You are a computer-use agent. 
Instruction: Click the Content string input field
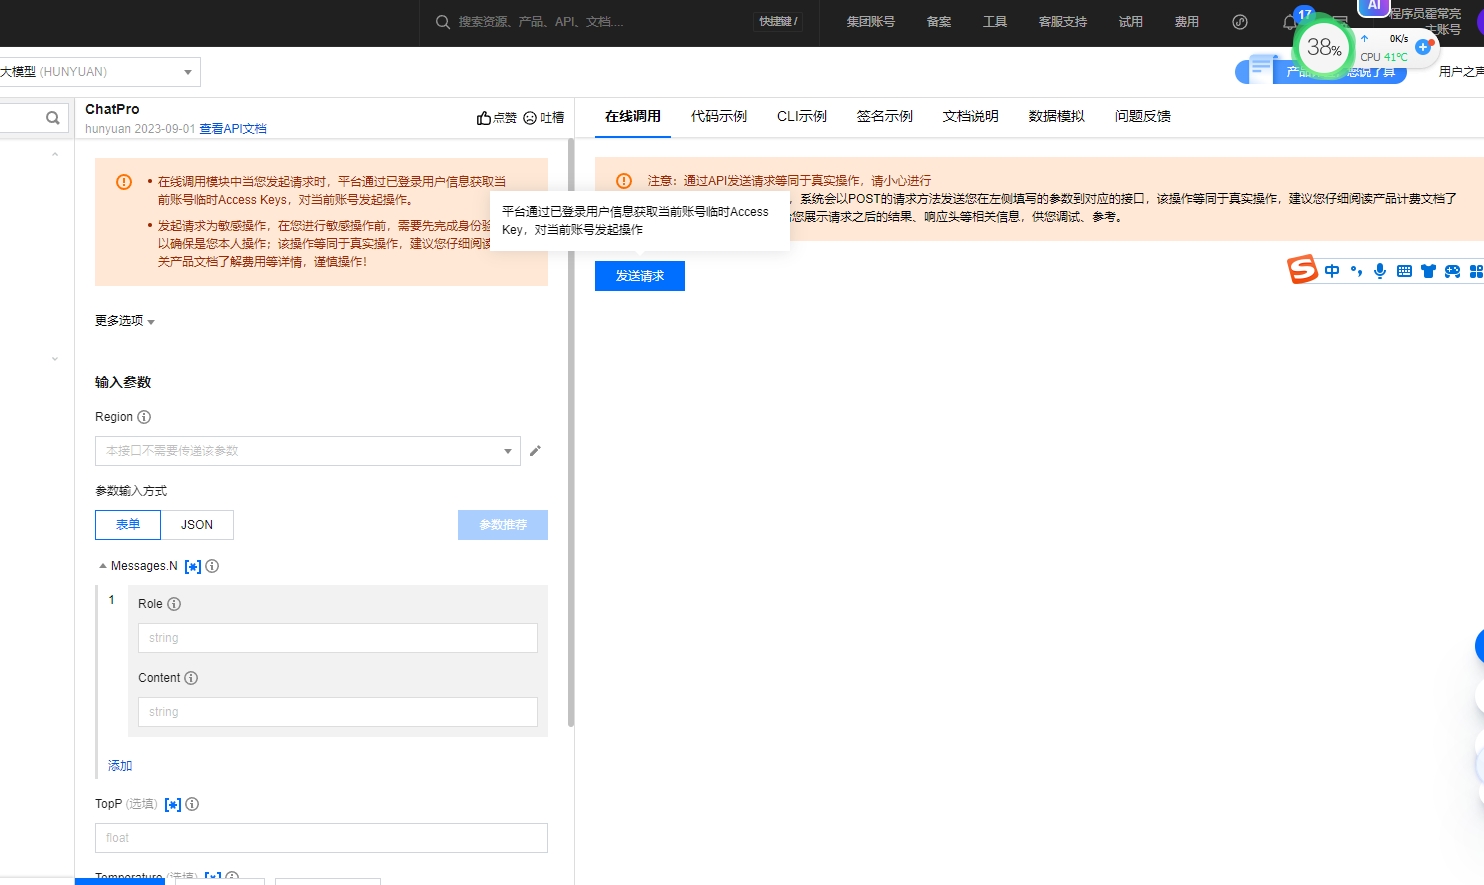[x=338, y=712]
